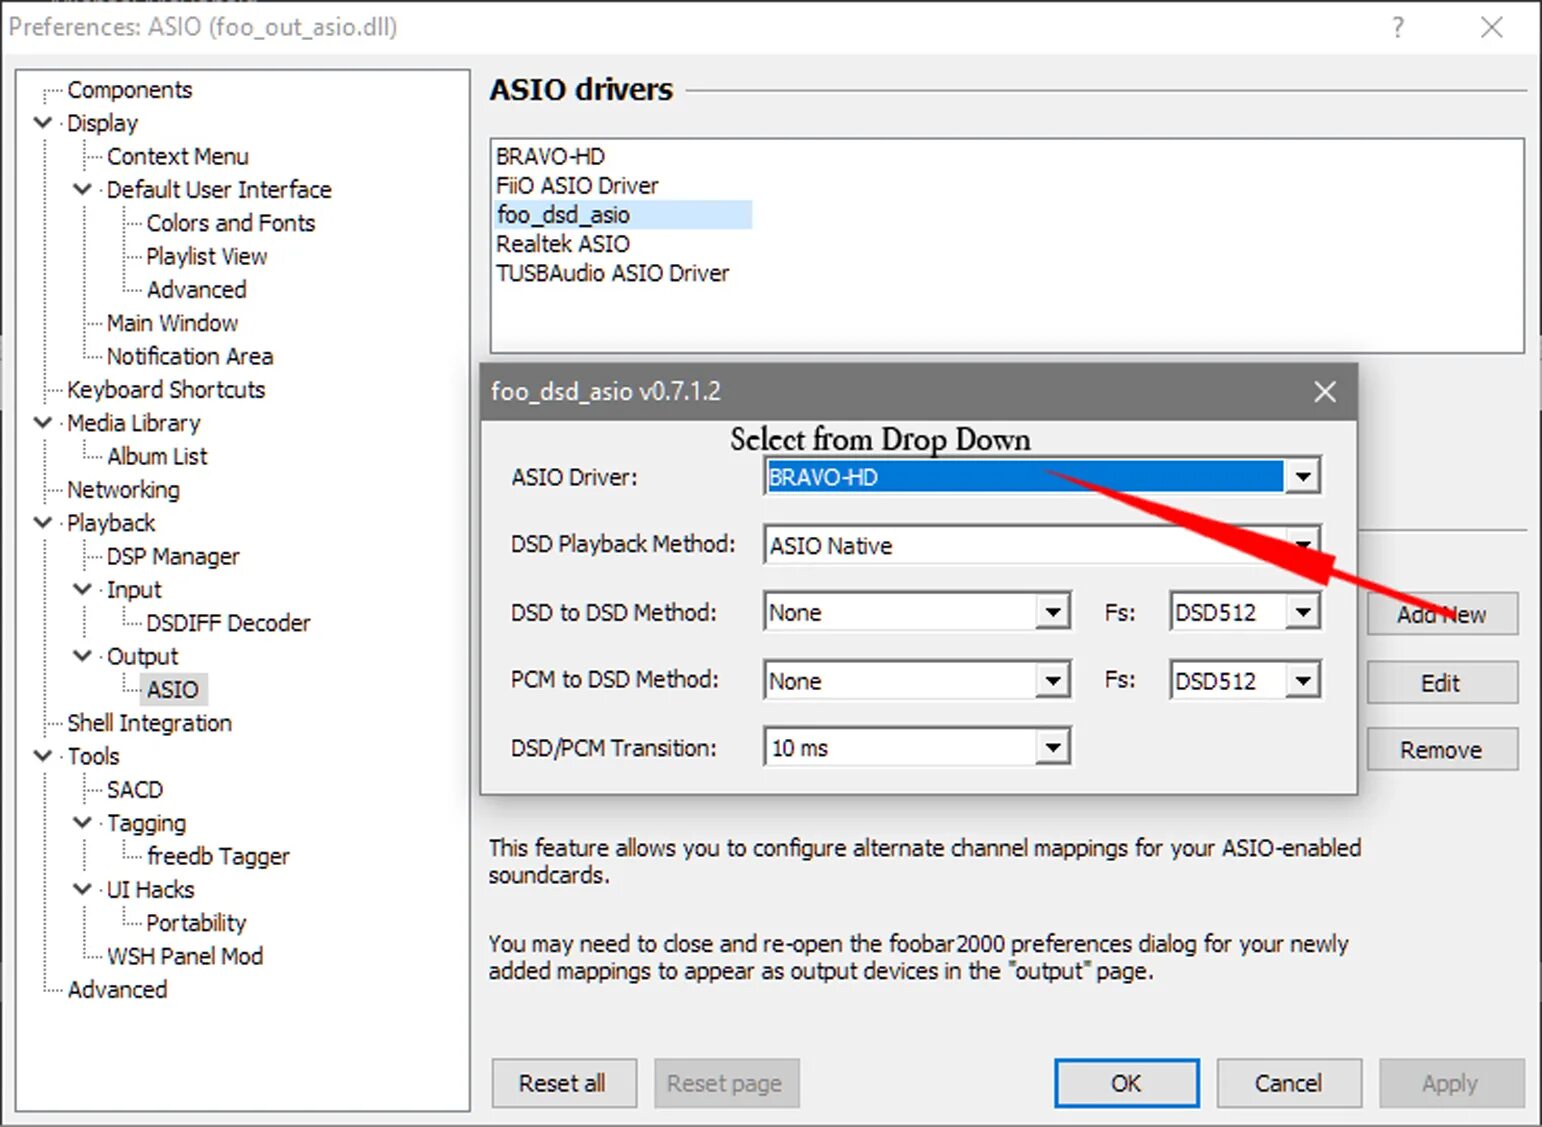
Task: Open the DSDIFF Decoder page
Action: click(228, 623)
